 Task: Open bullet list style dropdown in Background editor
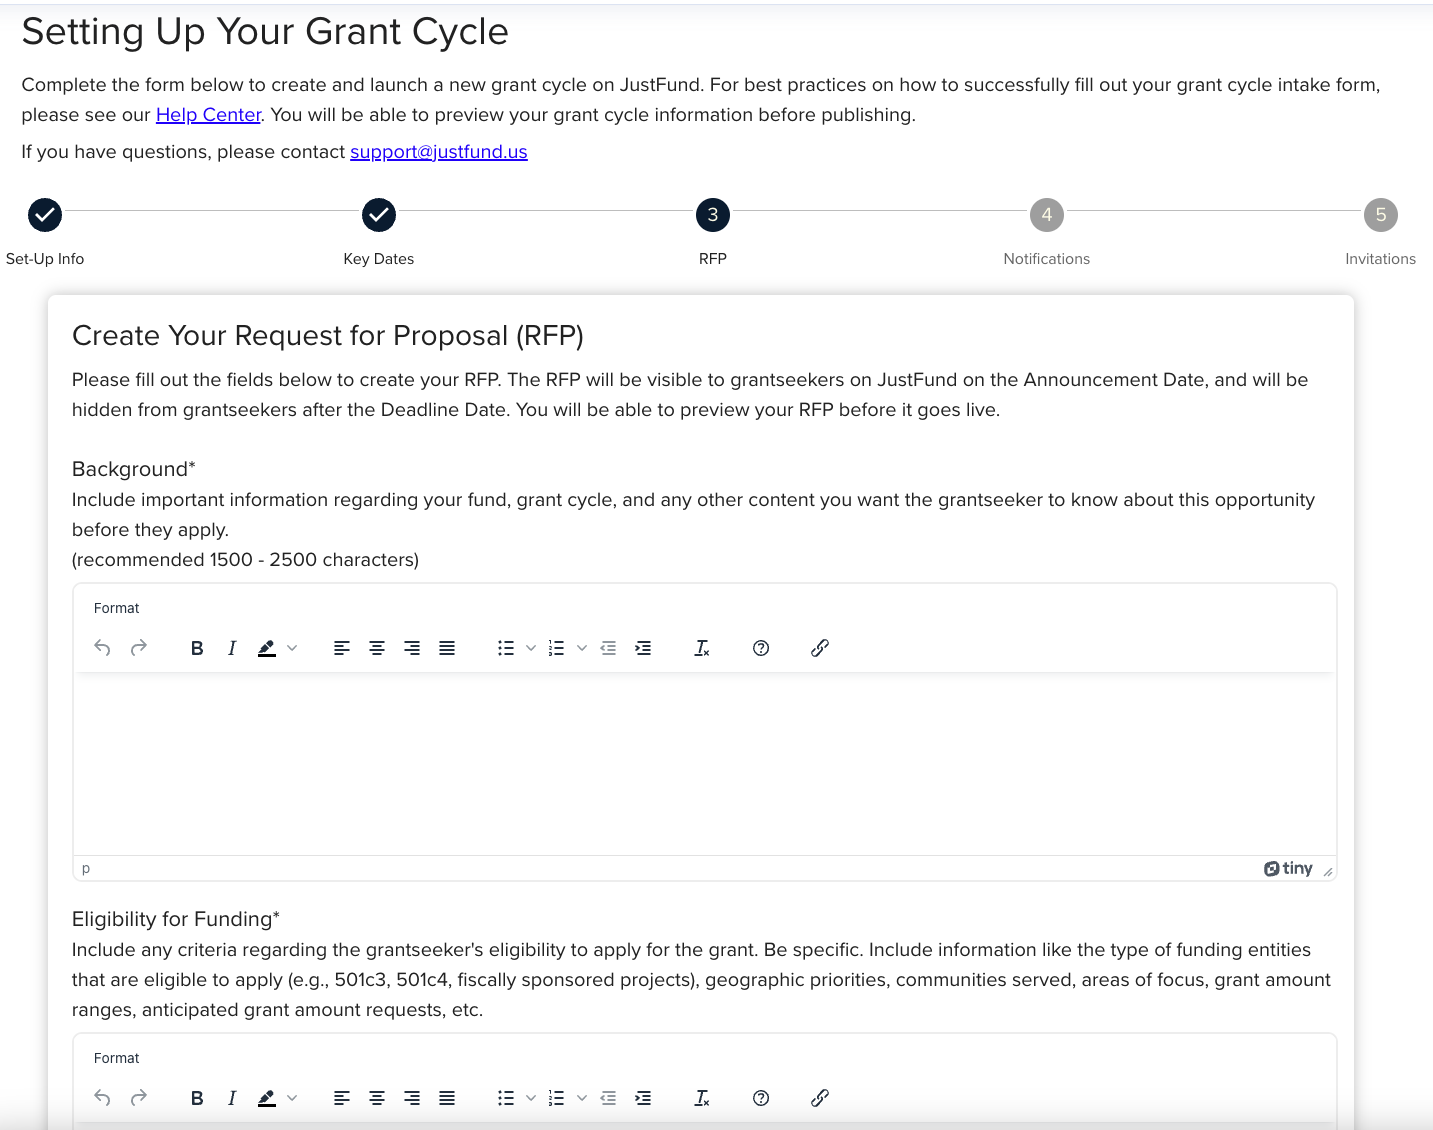tap(531, 648)
